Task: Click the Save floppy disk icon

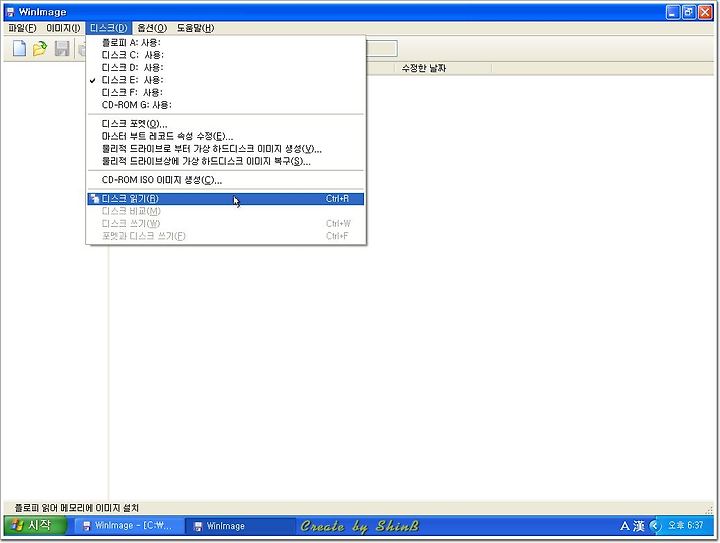Action: click(x=62, y=48)
